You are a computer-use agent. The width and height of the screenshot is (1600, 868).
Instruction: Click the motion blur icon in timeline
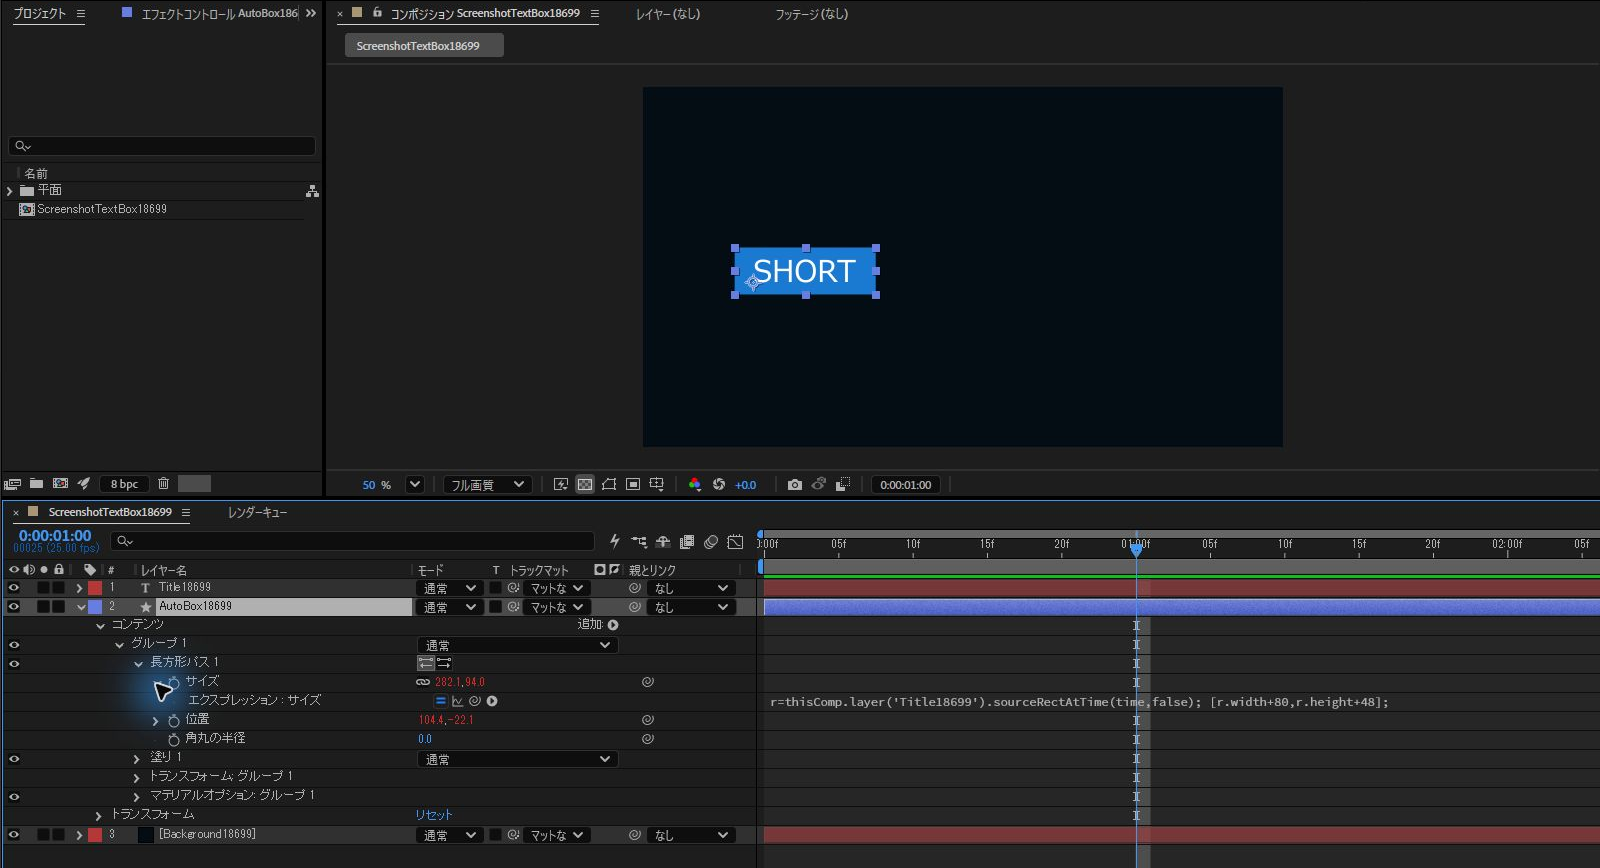(711, 542)
